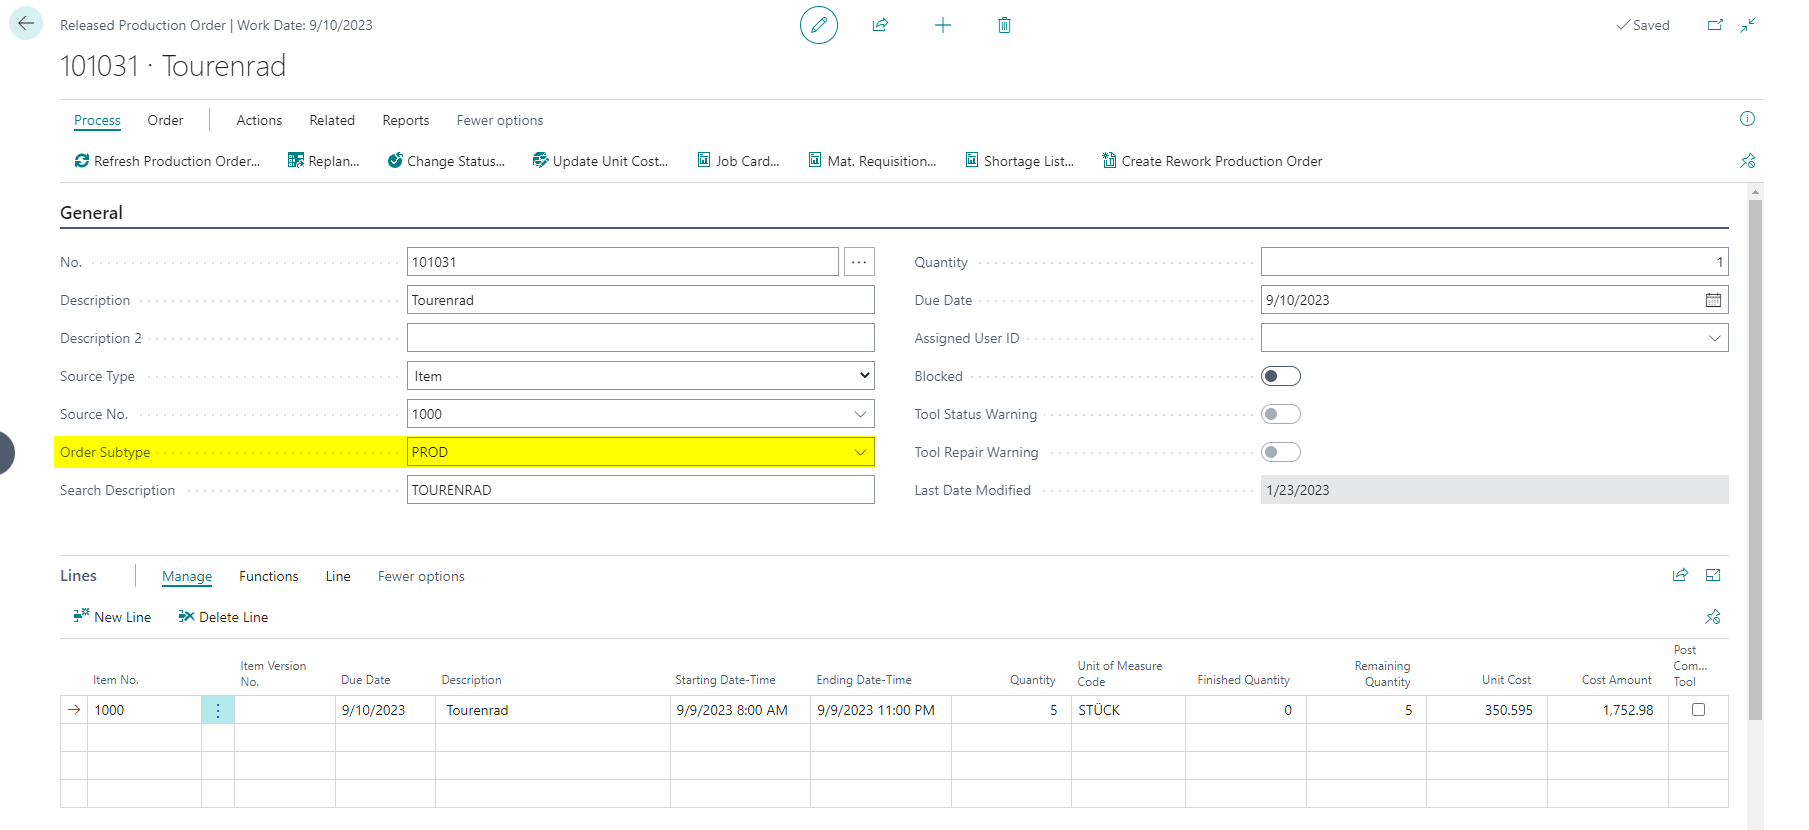Click Fewer options in top menu

[x=500, y=120]
